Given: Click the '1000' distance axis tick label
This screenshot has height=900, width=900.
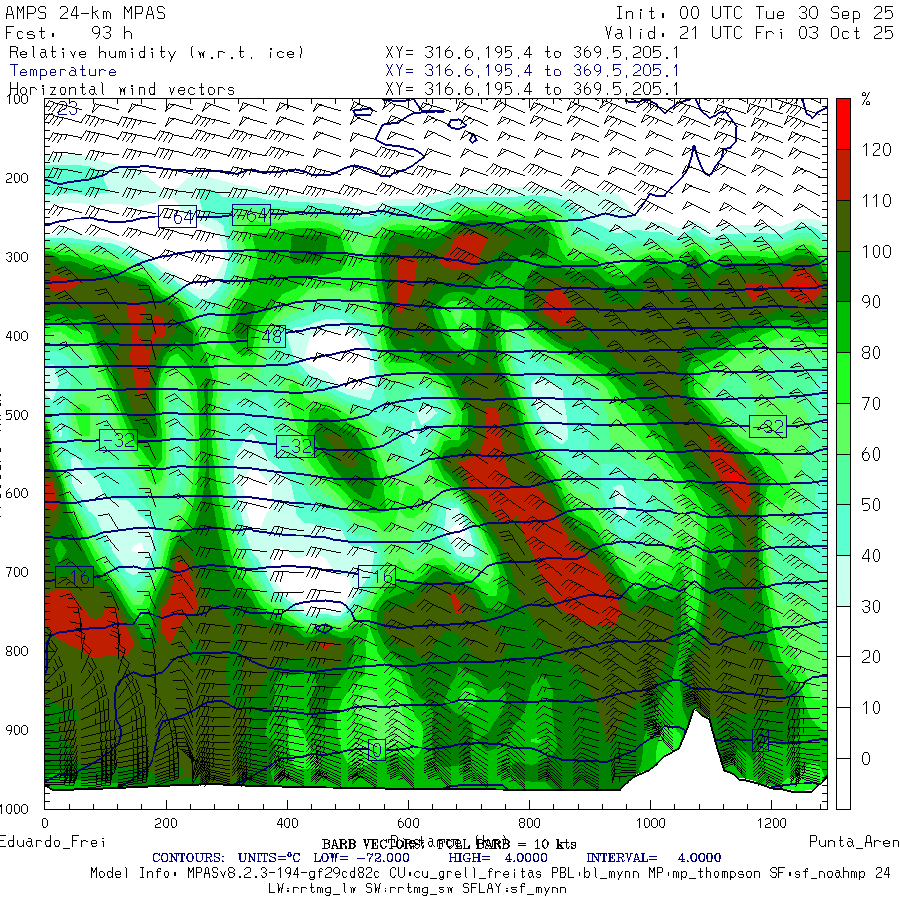Looking at the screenshot, I should click(650, 823).
